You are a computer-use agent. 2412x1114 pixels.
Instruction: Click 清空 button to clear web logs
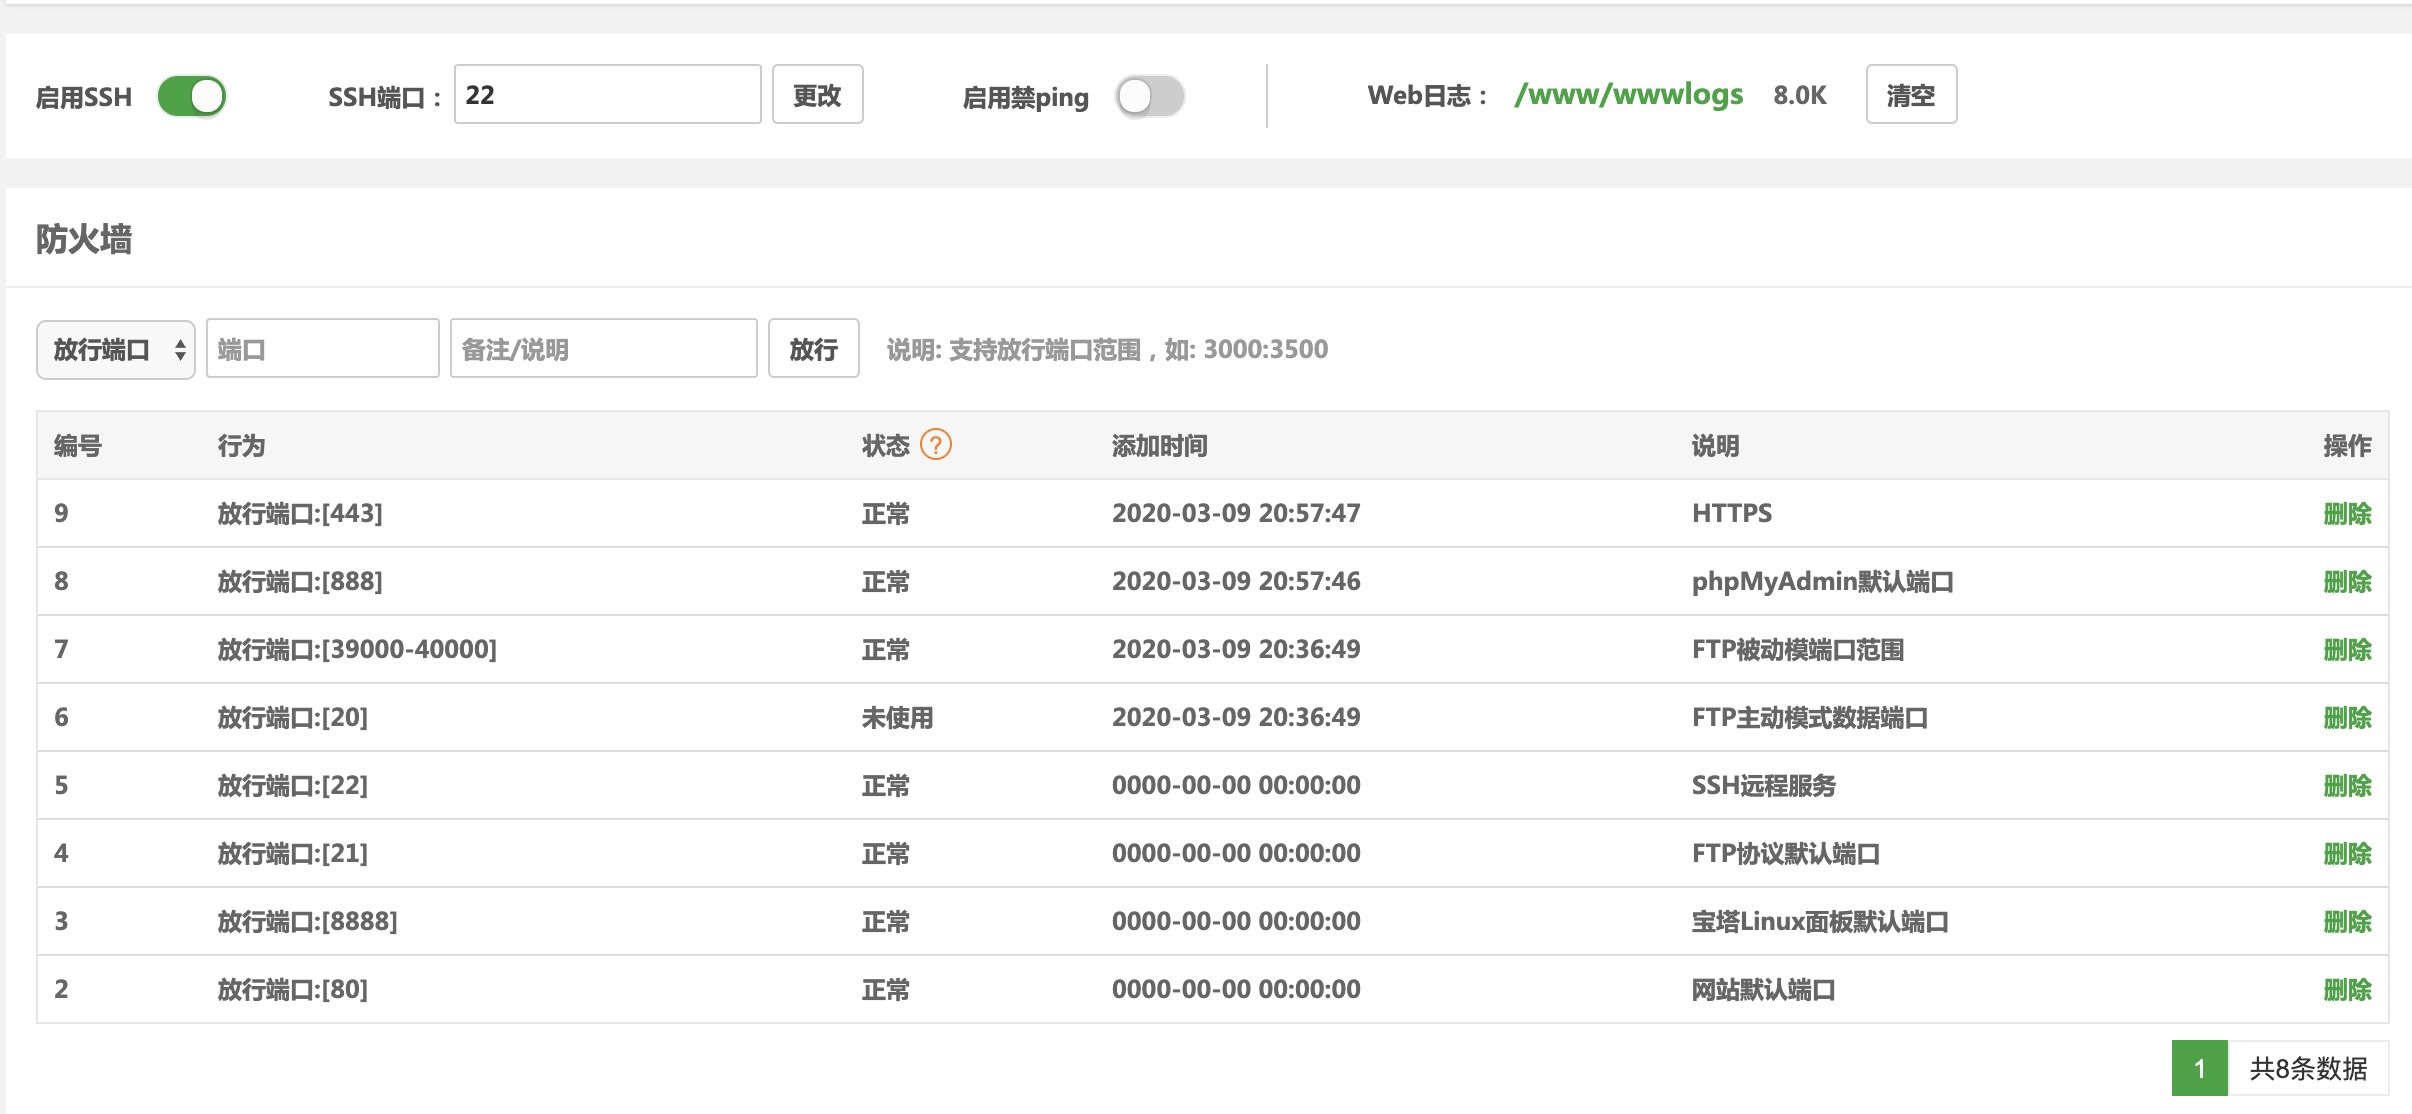pyautogui.click(x=1910, y=95)
